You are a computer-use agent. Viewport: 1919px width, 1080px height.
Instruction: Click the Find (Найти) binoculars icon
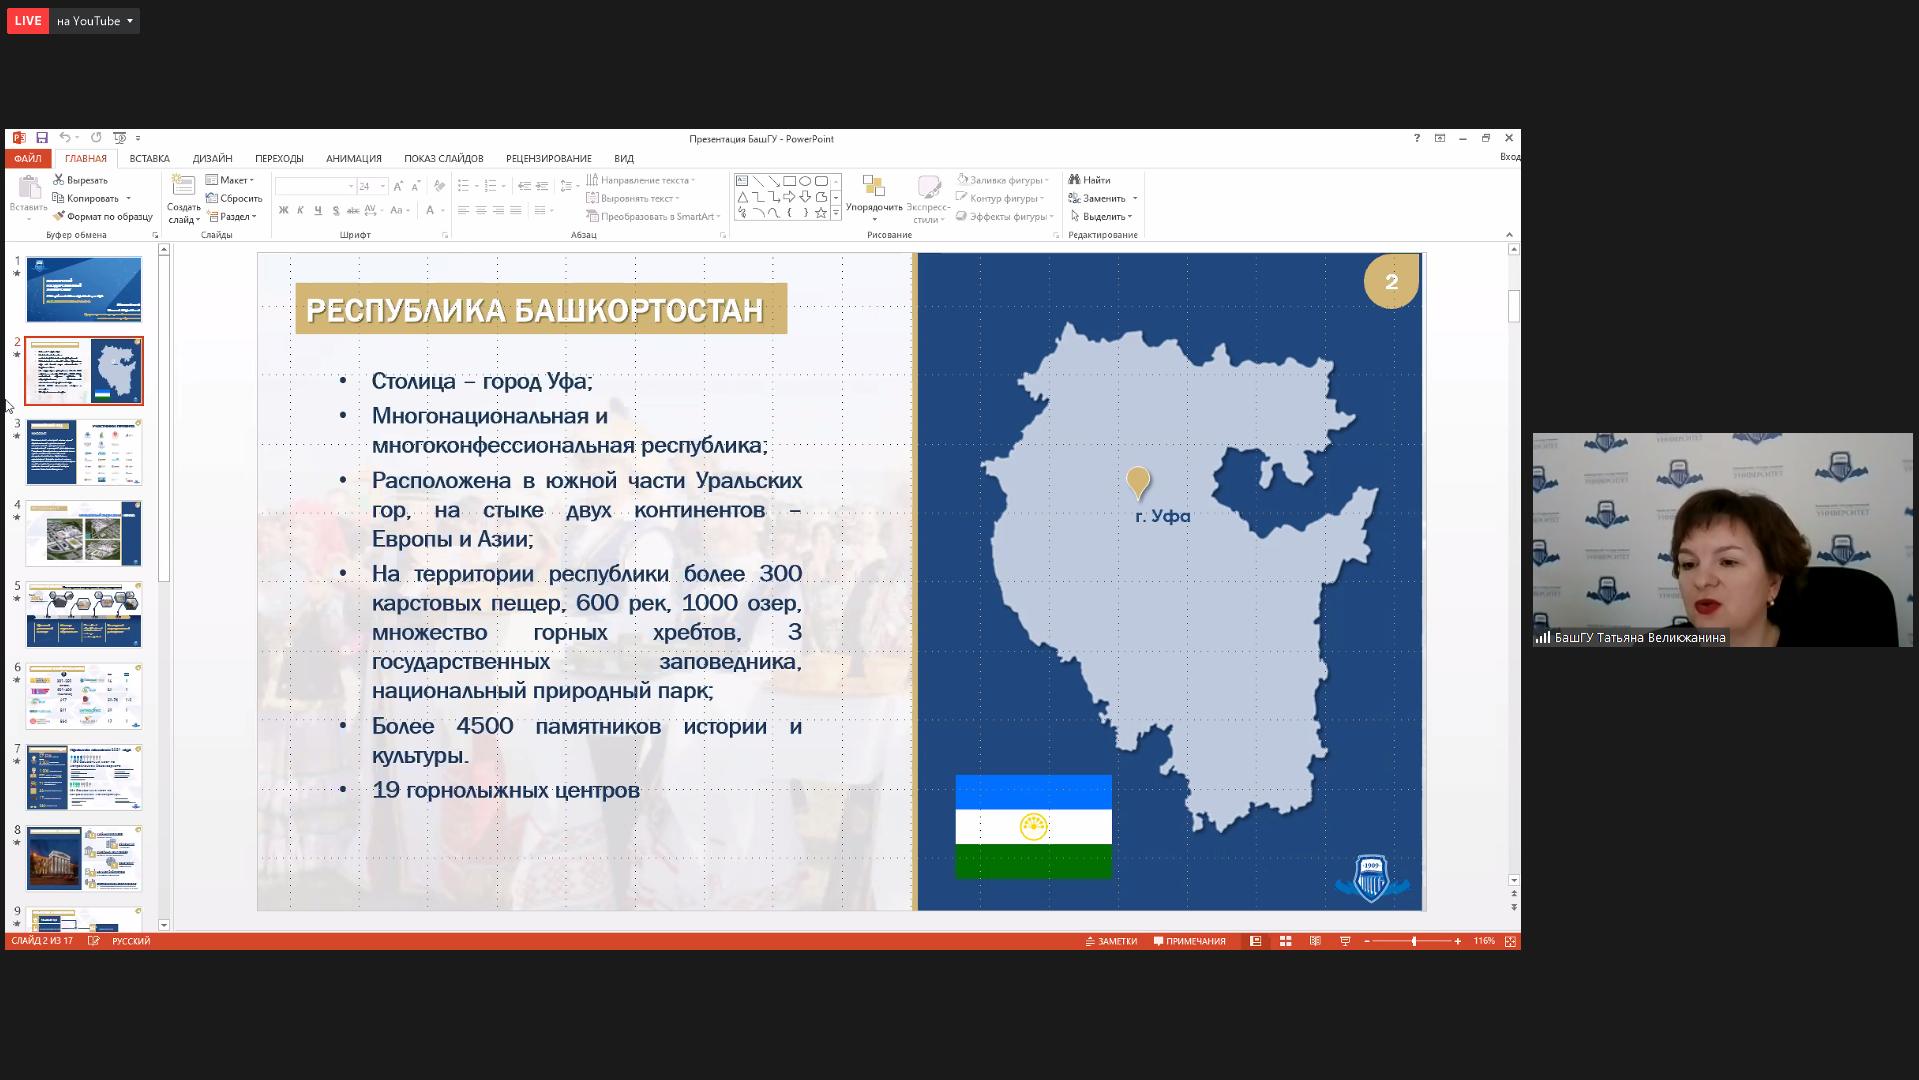1074,180
